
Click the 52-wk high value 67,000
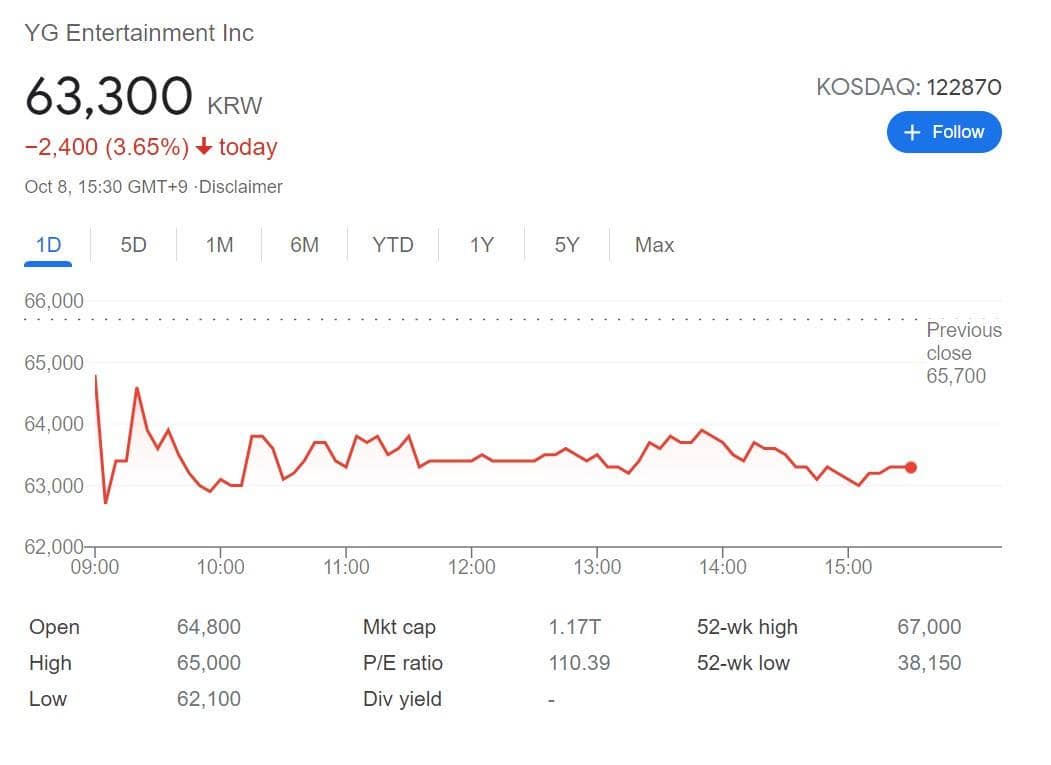pos(929,627)
